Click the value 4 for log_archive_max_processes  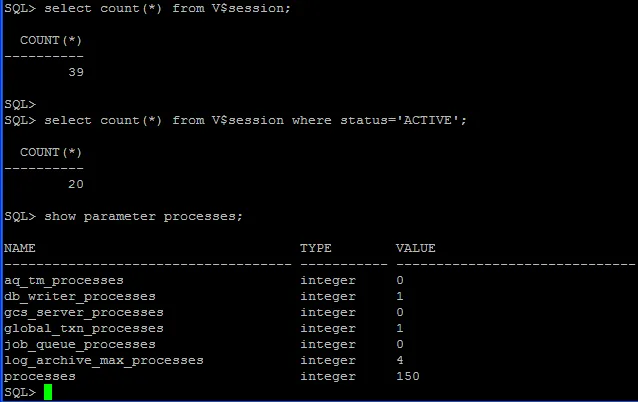(x=399, y=360)
